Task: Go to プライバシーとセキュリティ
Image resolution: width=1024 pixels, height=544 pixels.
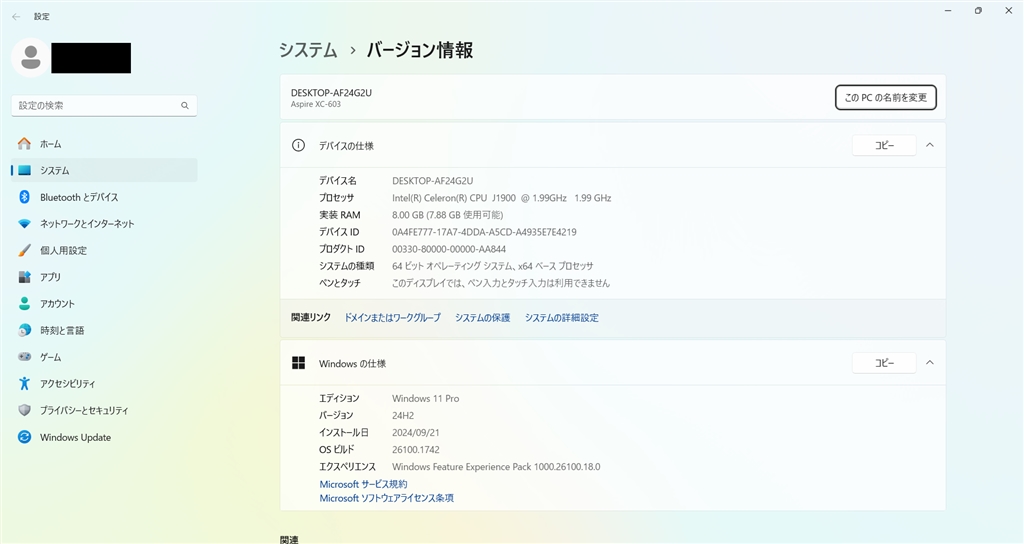Action: point(104,410)
